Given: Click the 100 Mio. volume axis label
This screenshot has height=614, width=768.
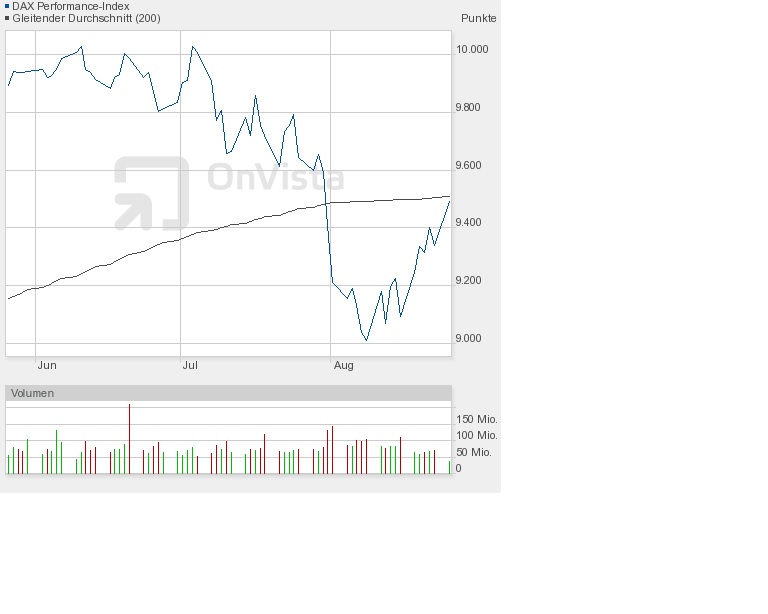Looking at the screenshot, I should (476, 435).
